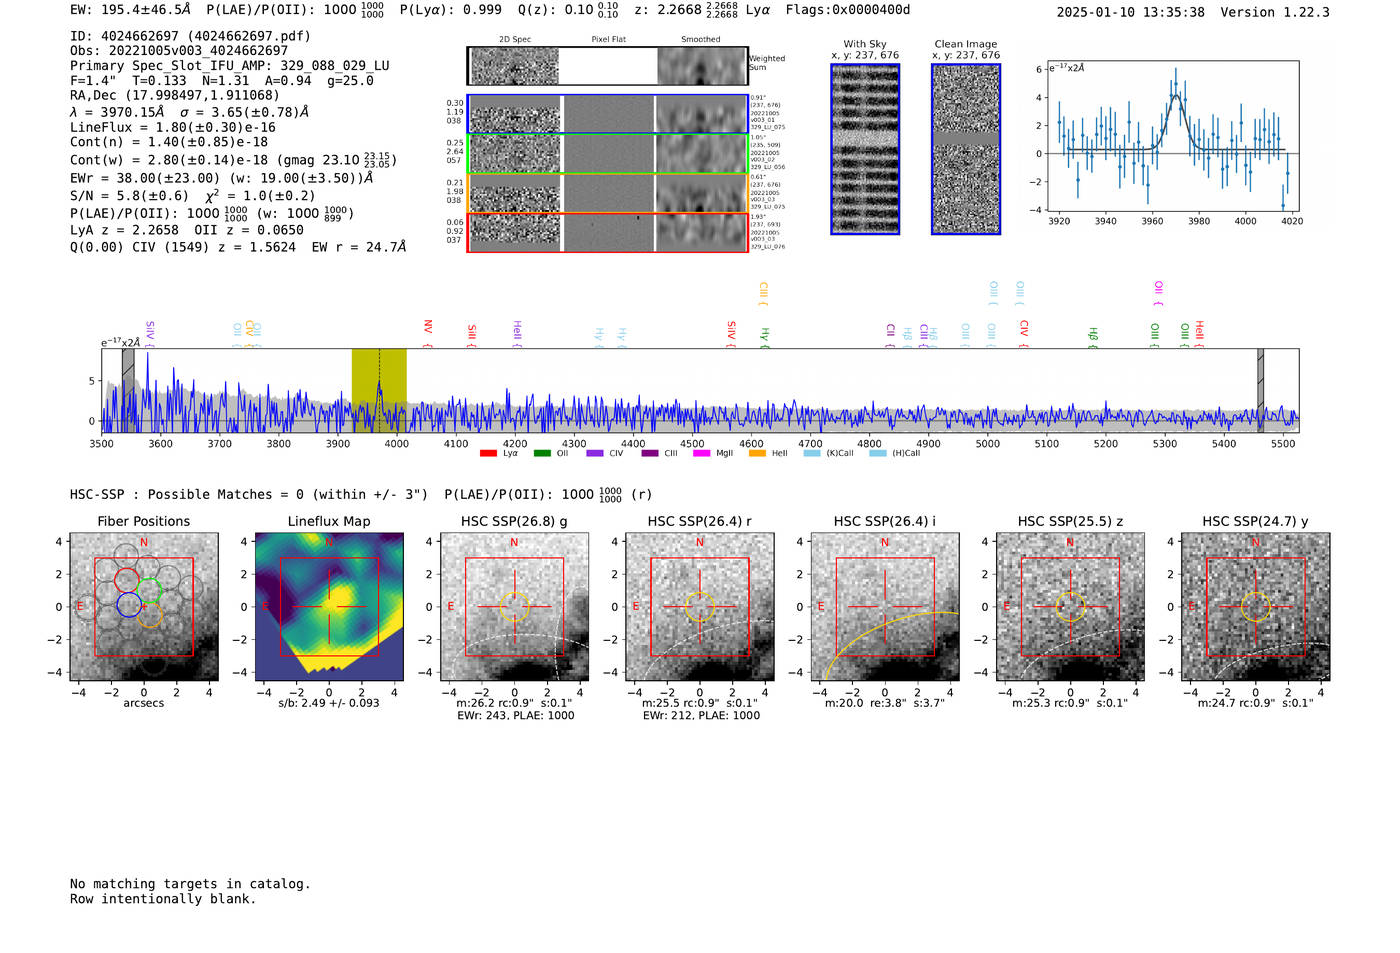The width and height of the screenshot is (1400, 953).
Task: Click the yellow highlighted band in the spectrum
Action: 379,390
